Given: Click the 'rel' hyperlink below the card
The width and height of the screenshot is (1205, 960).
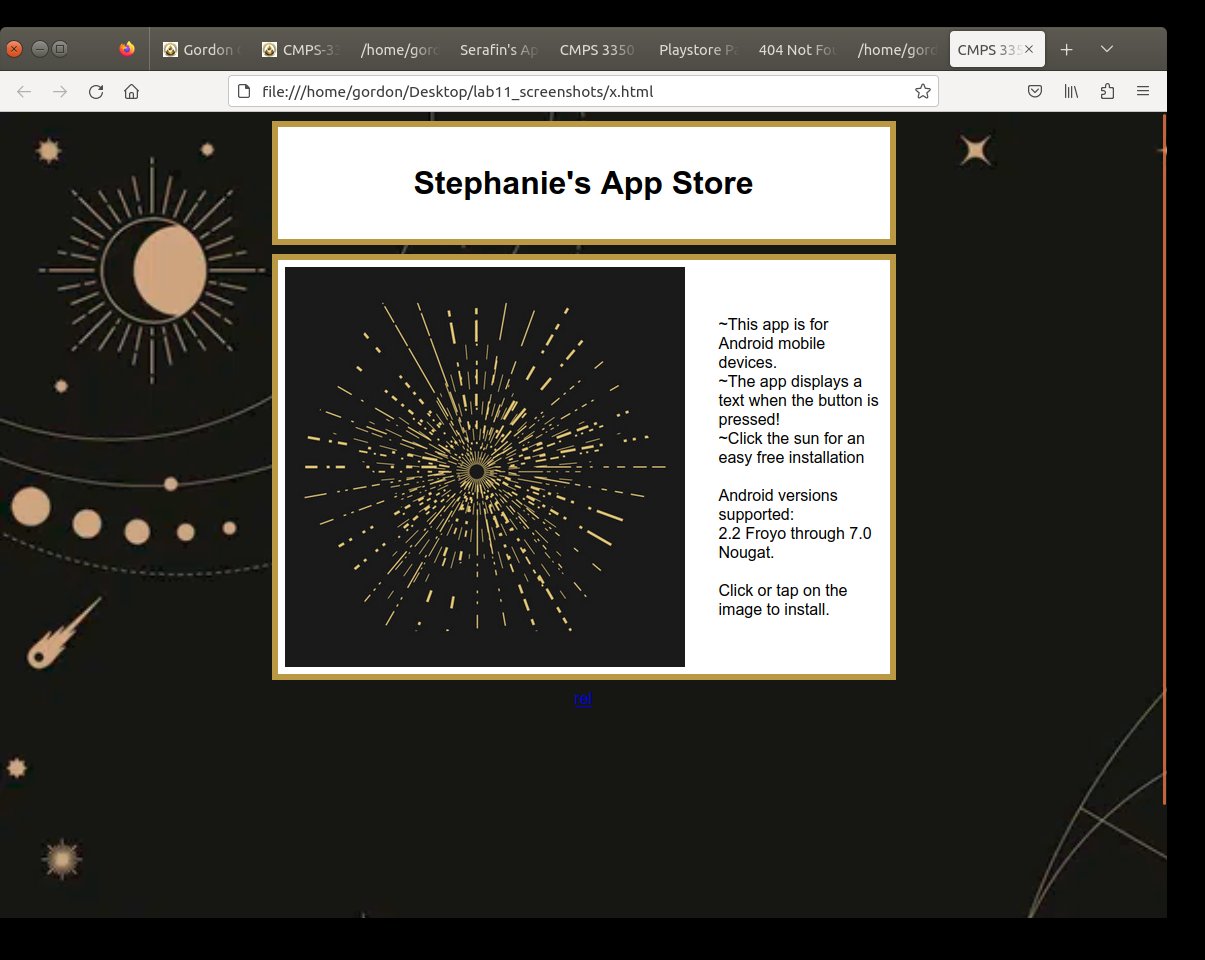Looking at the screenshot, I should pos(582,699).
